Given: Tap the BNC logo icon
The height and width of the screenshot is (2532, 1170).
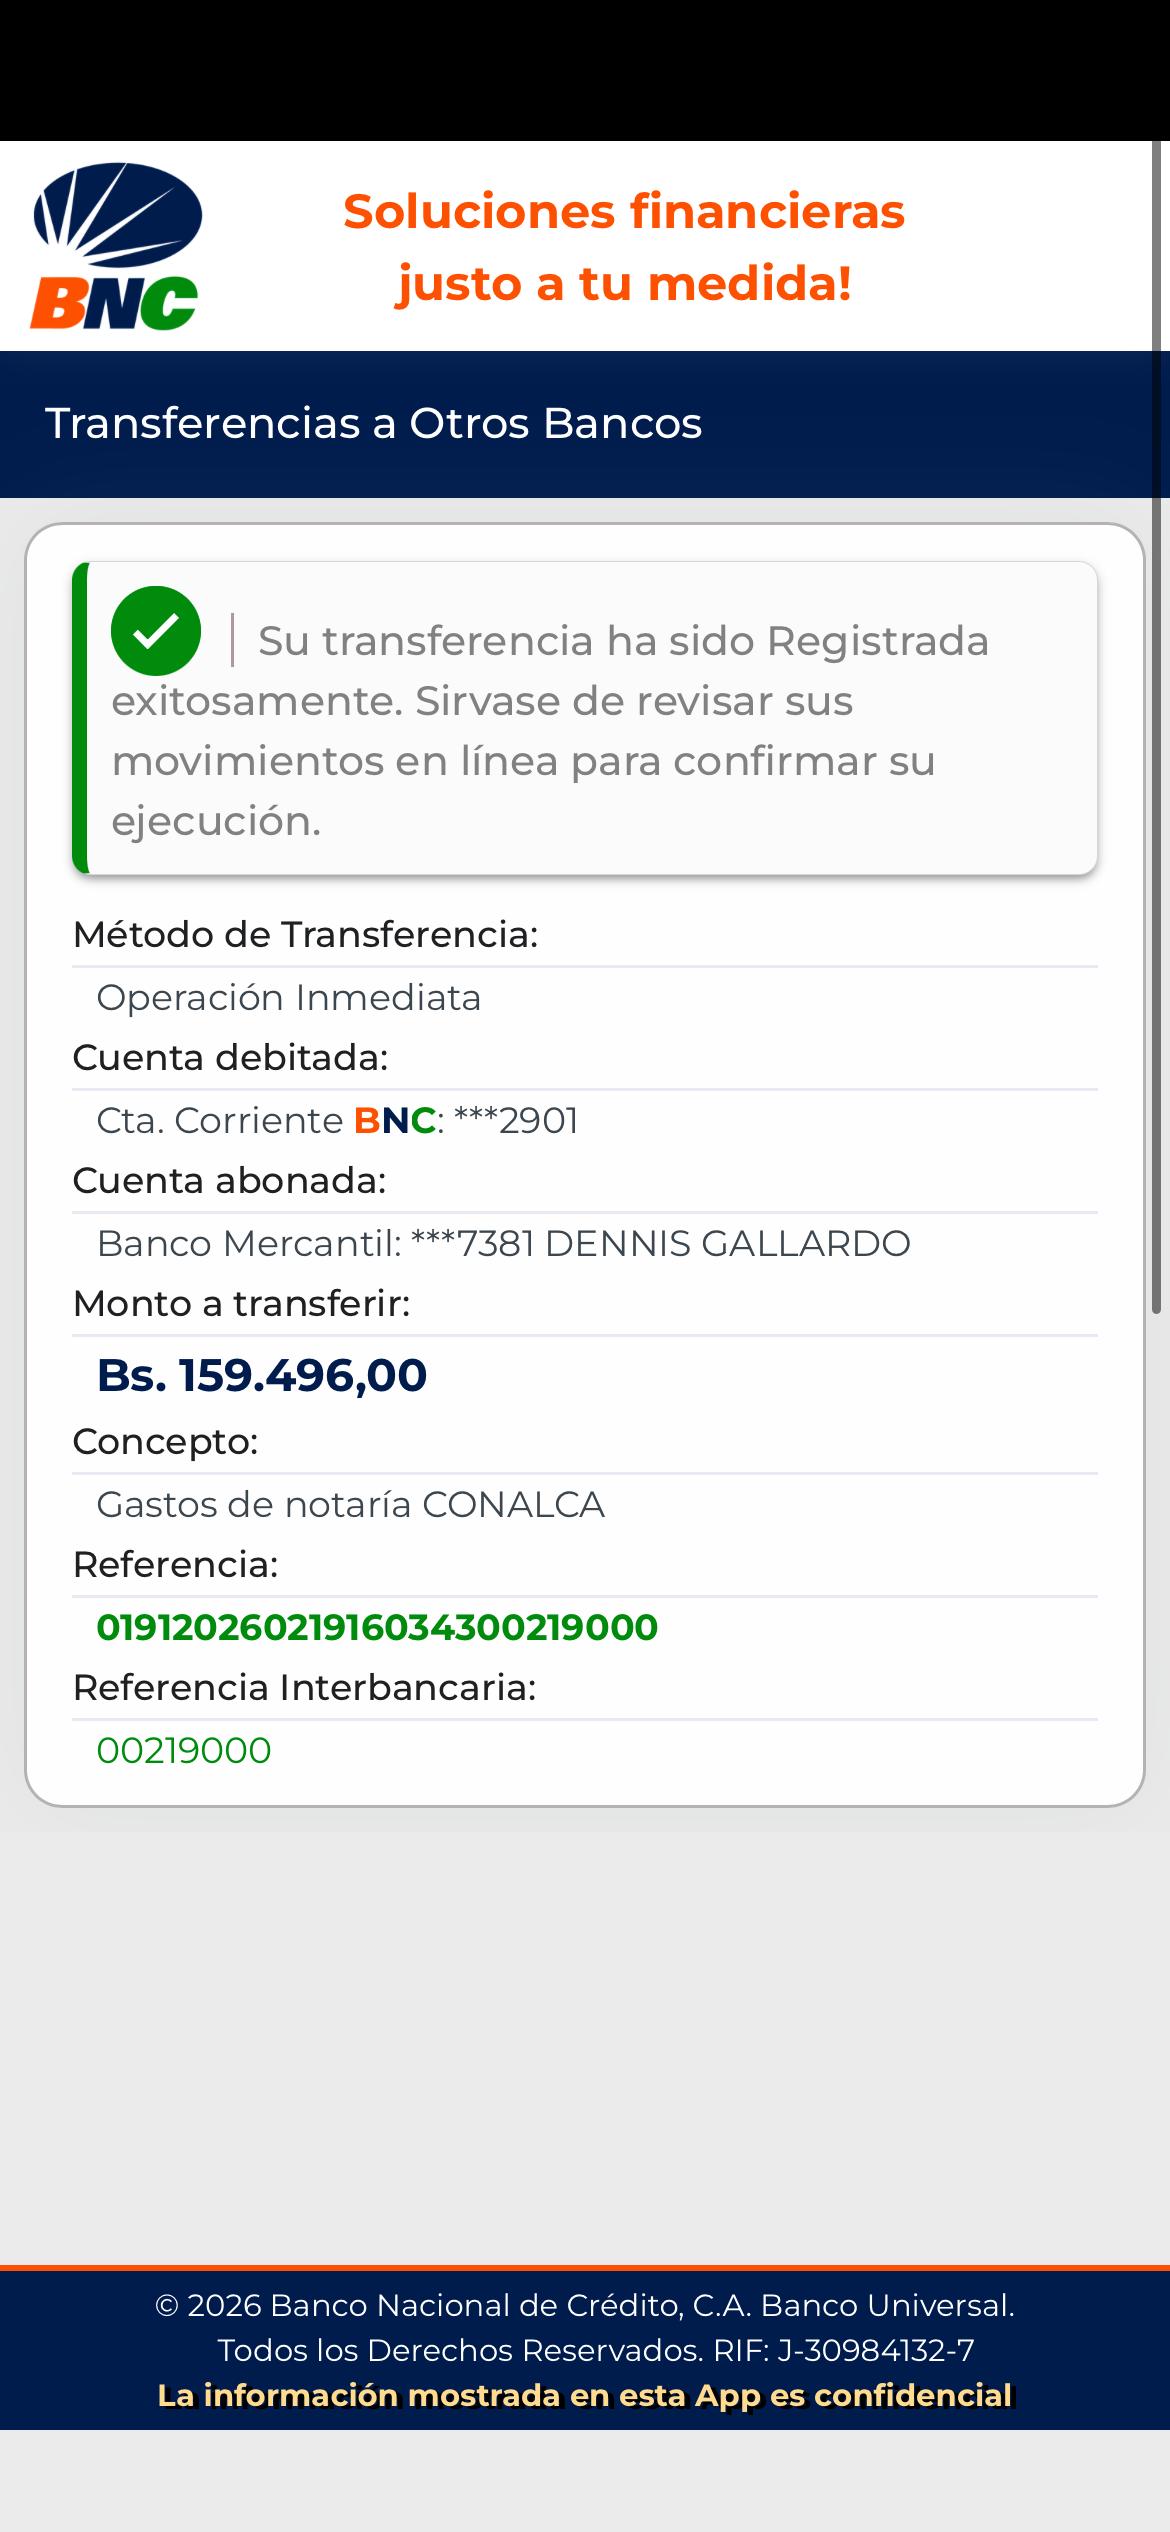Looking at the screenshot, I should (x=117, y=246).
